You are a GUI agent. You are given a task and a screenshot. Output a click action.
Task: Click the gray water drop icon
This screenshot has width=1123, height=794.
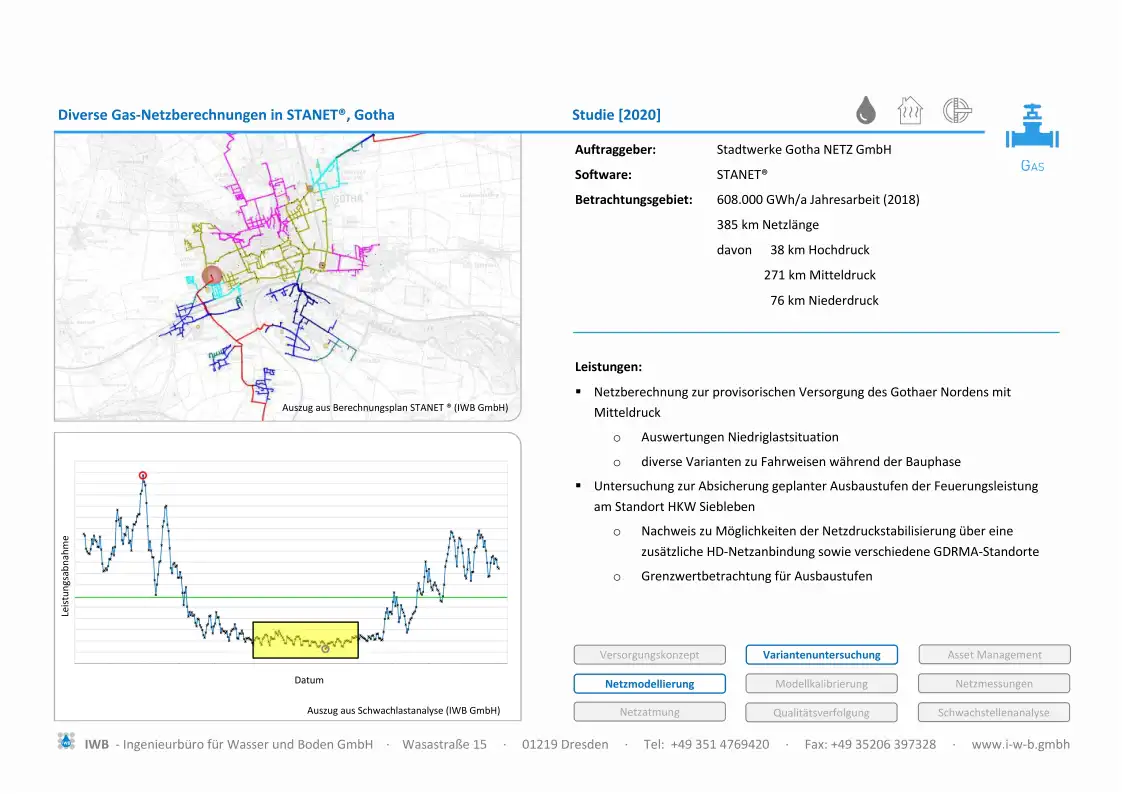pos(866,110)
